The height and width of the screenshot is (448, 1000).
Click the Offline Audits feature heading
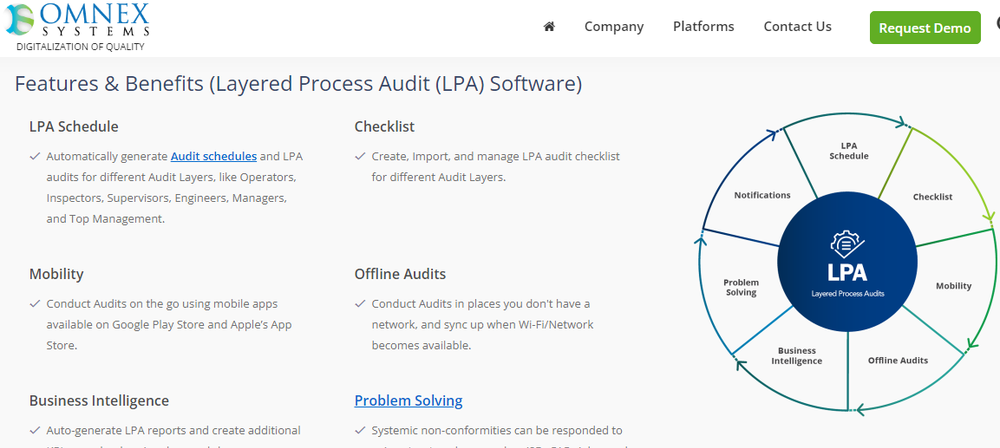point(400,274)
